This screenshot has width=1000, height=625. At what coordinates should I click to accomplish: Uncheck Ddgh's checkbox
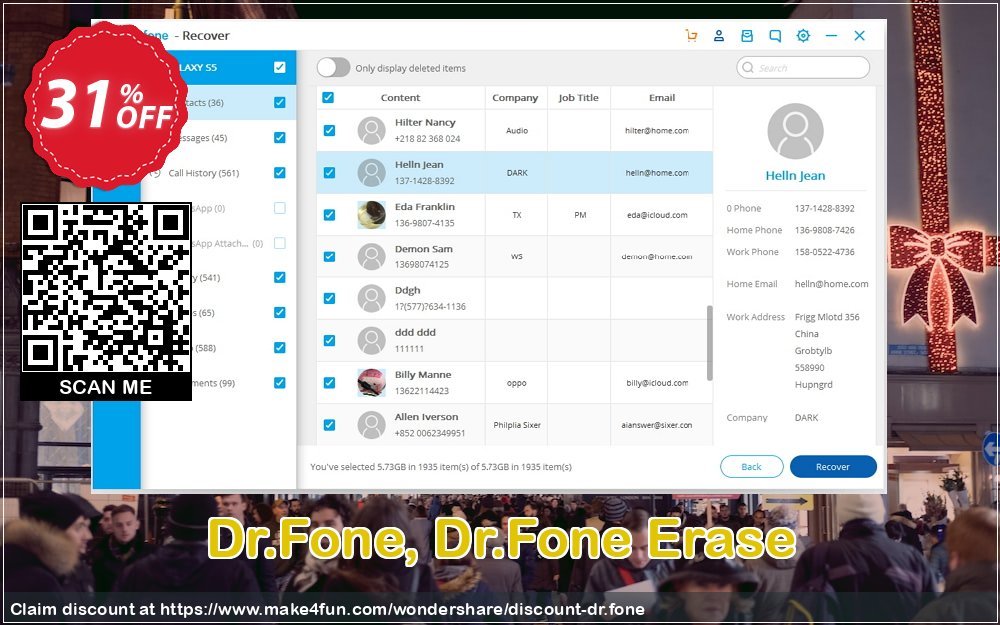(329, 298)
